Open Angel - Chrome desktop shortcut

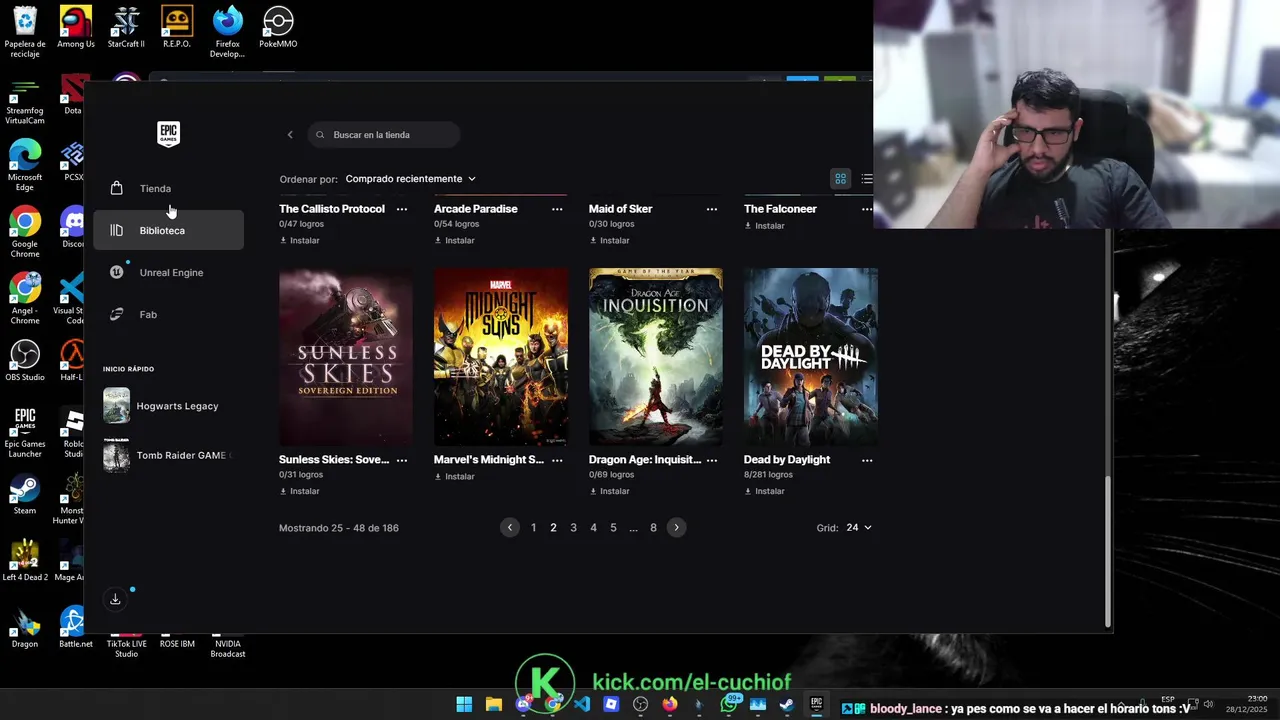25,299
